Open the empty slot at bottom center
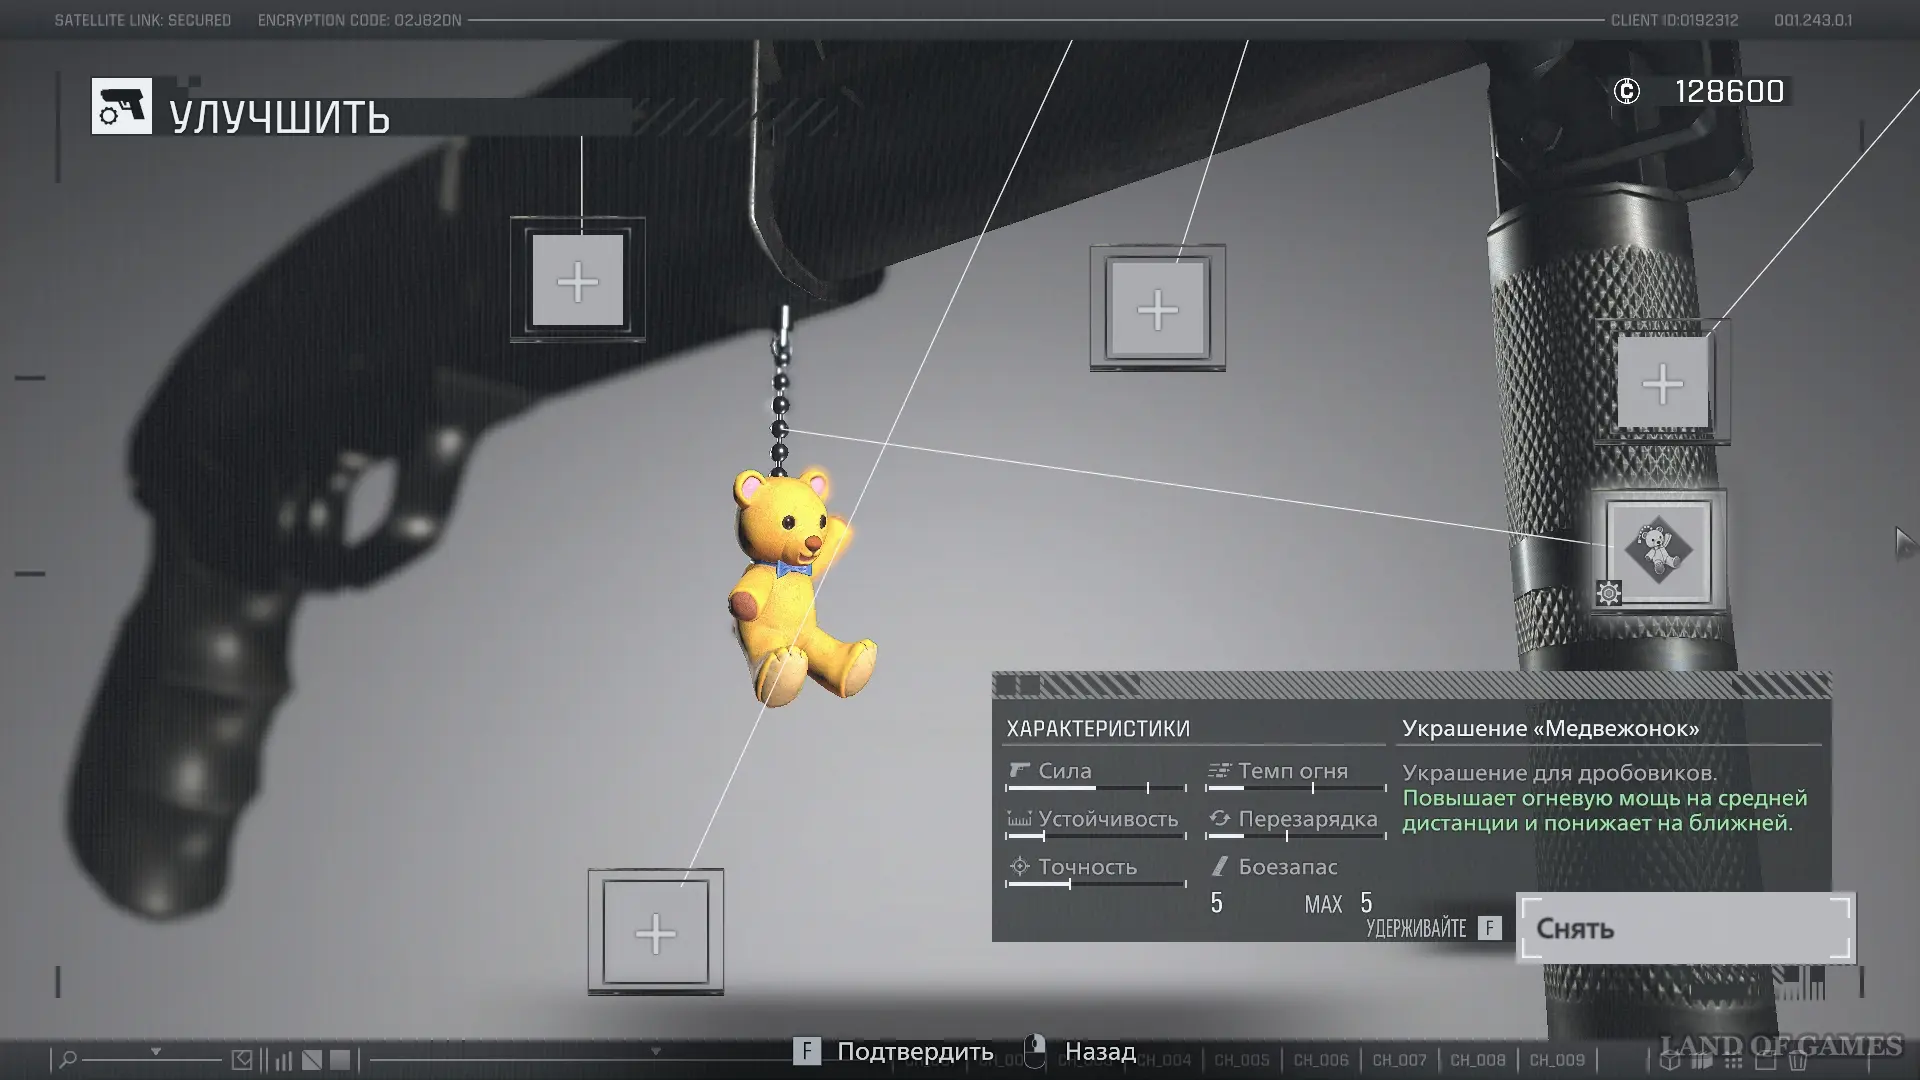The width and height of the screenshot is (1920, 1080). pos(655,933)
